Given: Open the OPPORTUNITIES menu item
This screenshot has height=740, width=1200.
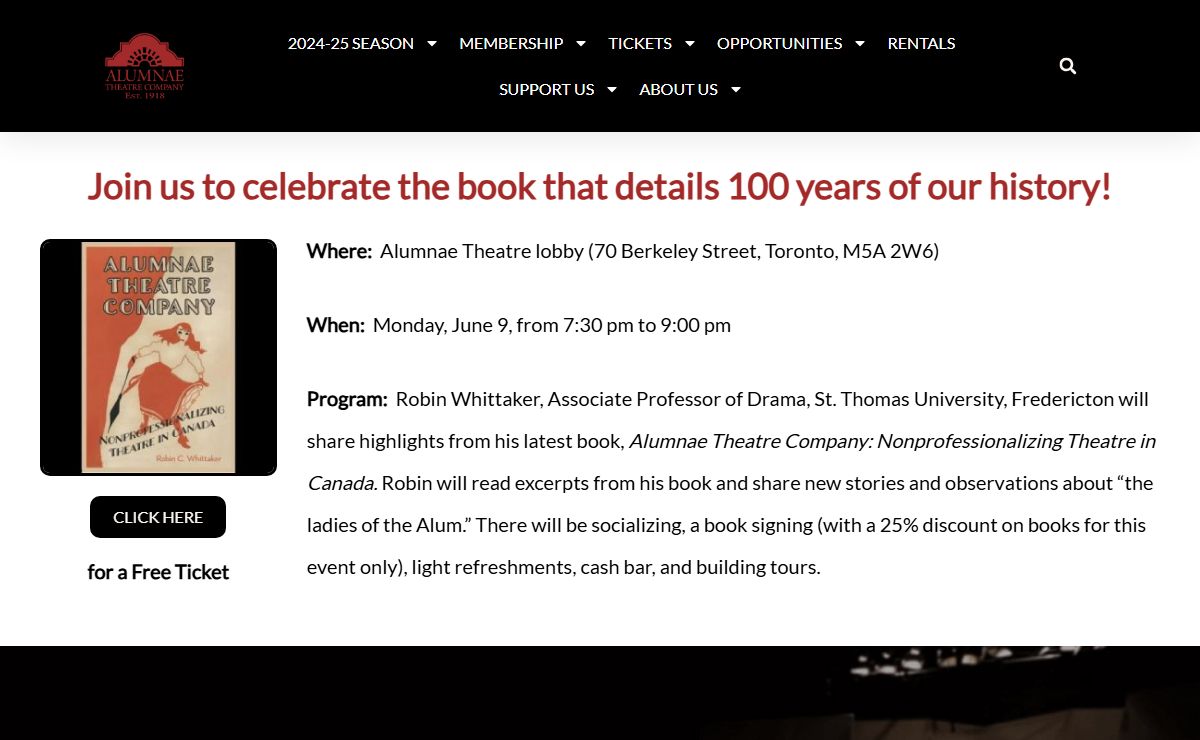Looking at the screenshot, I should [x=779, y=44].
